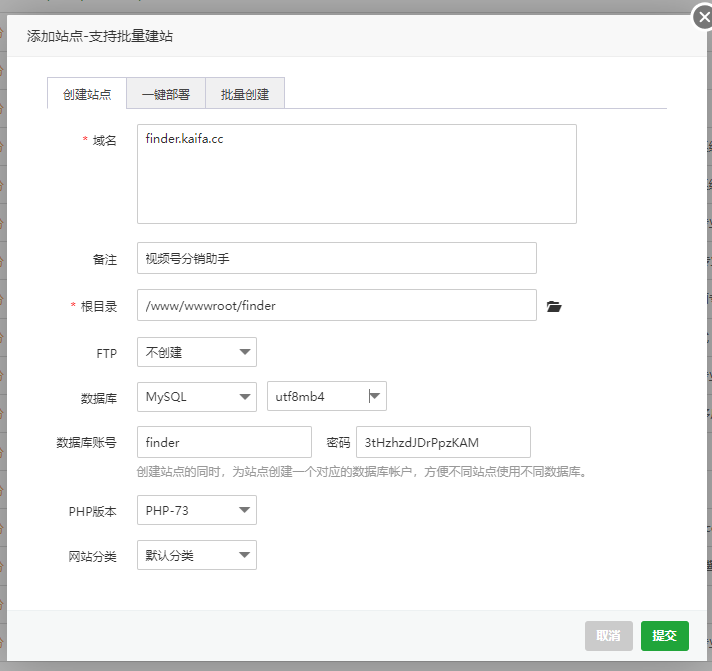Viewport: 712px width, 671px height.
Task: Switch to the 一键部署 tab
Action: 166,94
